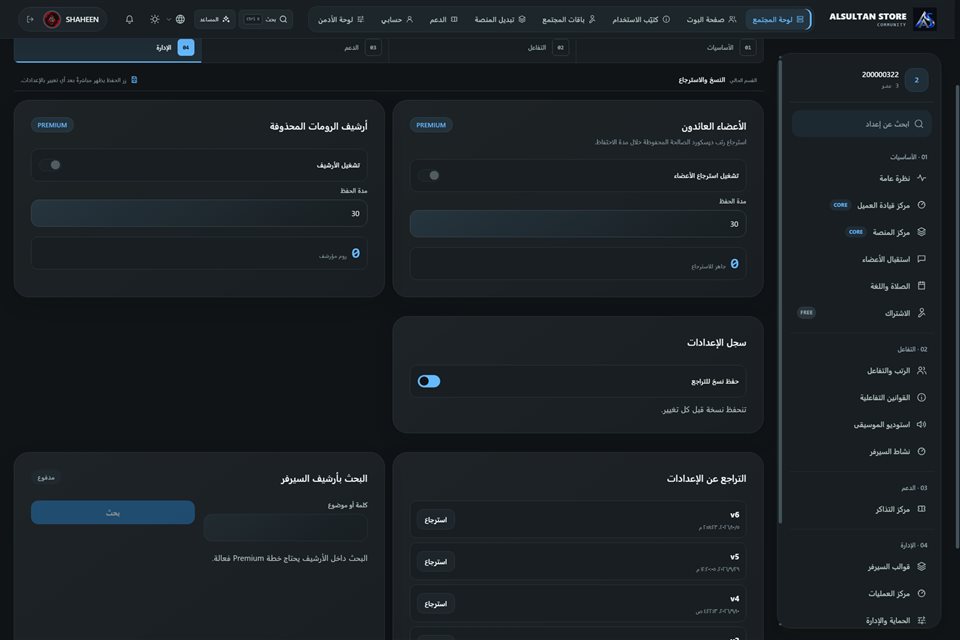Click تبديل المنصة switch platform
960x640 pixels.
click(500, 20)
